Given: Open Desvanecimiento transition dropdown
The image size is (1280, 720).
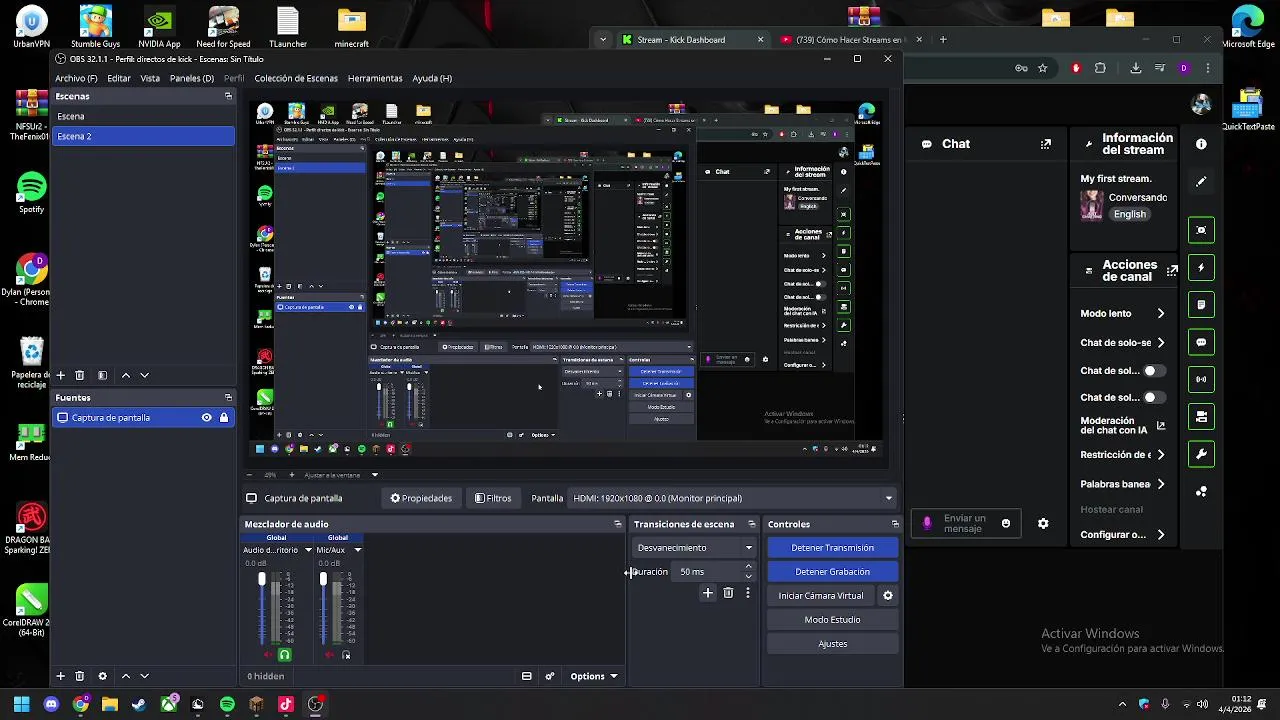Looking at the screenshot, I should (x=694, y=548).
